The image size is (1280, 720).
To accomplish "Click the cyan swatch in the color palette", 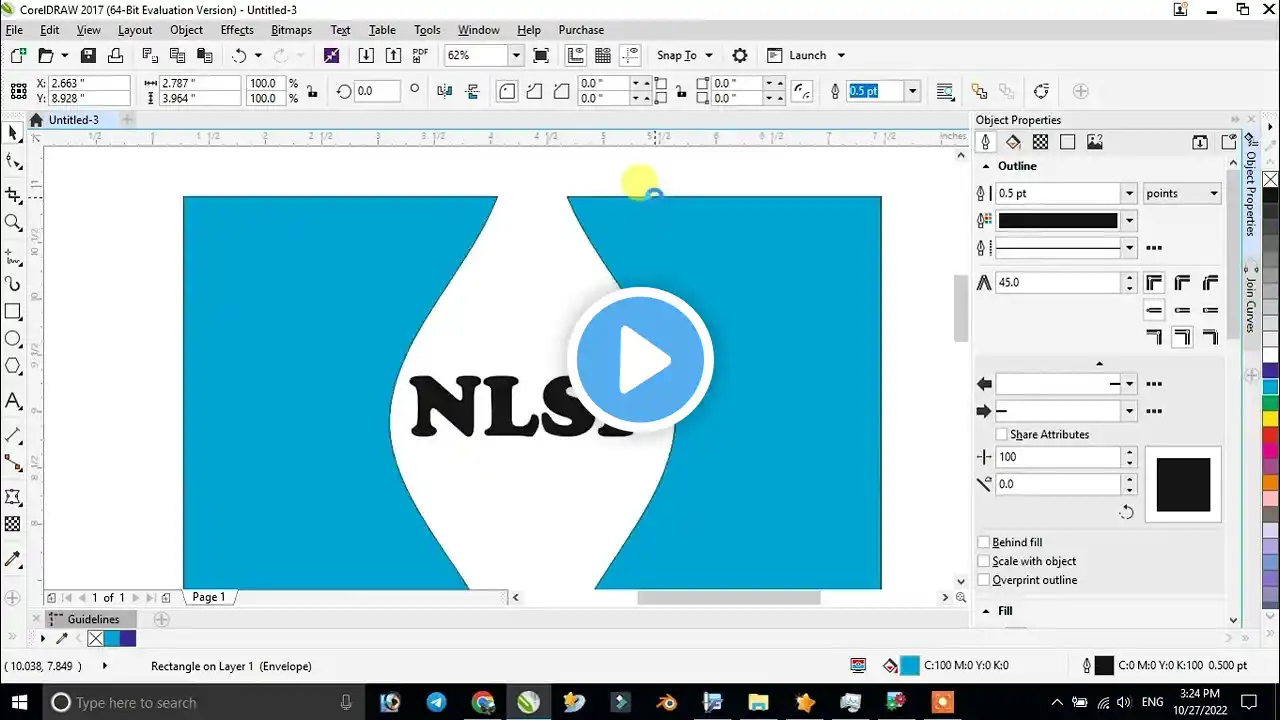I will pyautogui.click(x=1271, y=387).
